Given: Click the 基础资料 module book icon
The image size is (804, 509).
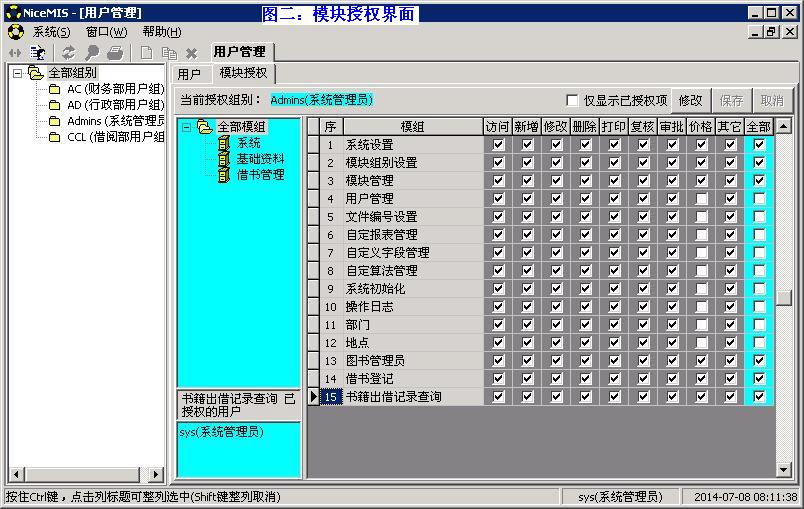Looking at the screenshot, I should 224,159.
